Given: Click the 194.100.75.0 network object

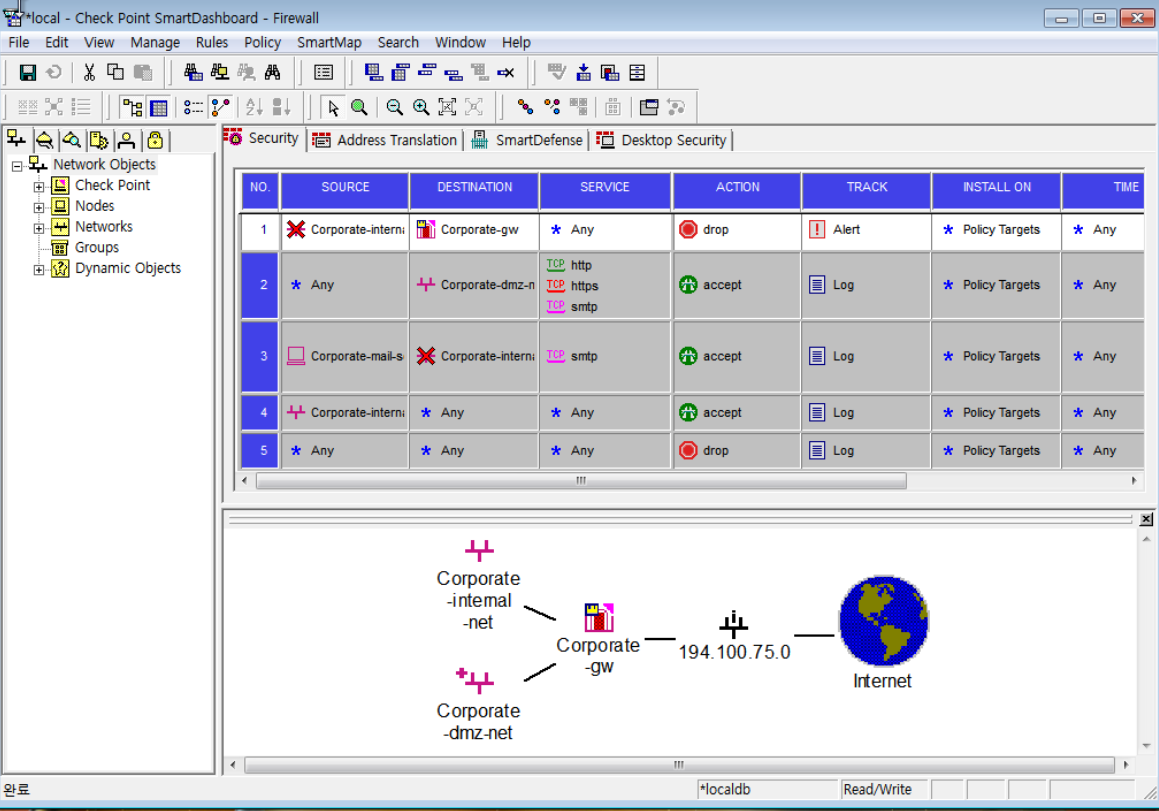Looking at the screenshot, I should [734, 636].
